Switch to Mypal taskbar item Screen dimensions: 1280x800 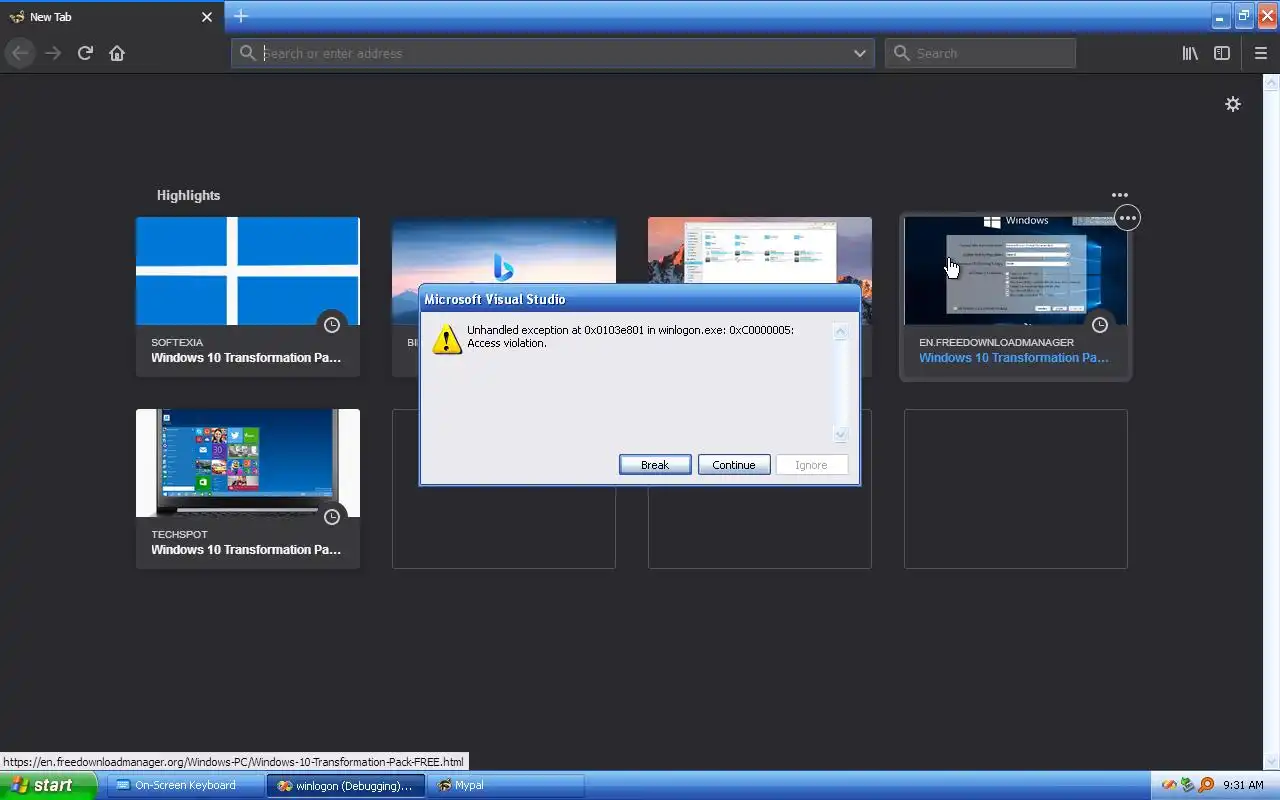pyautogui.click(x=506, y=786)
